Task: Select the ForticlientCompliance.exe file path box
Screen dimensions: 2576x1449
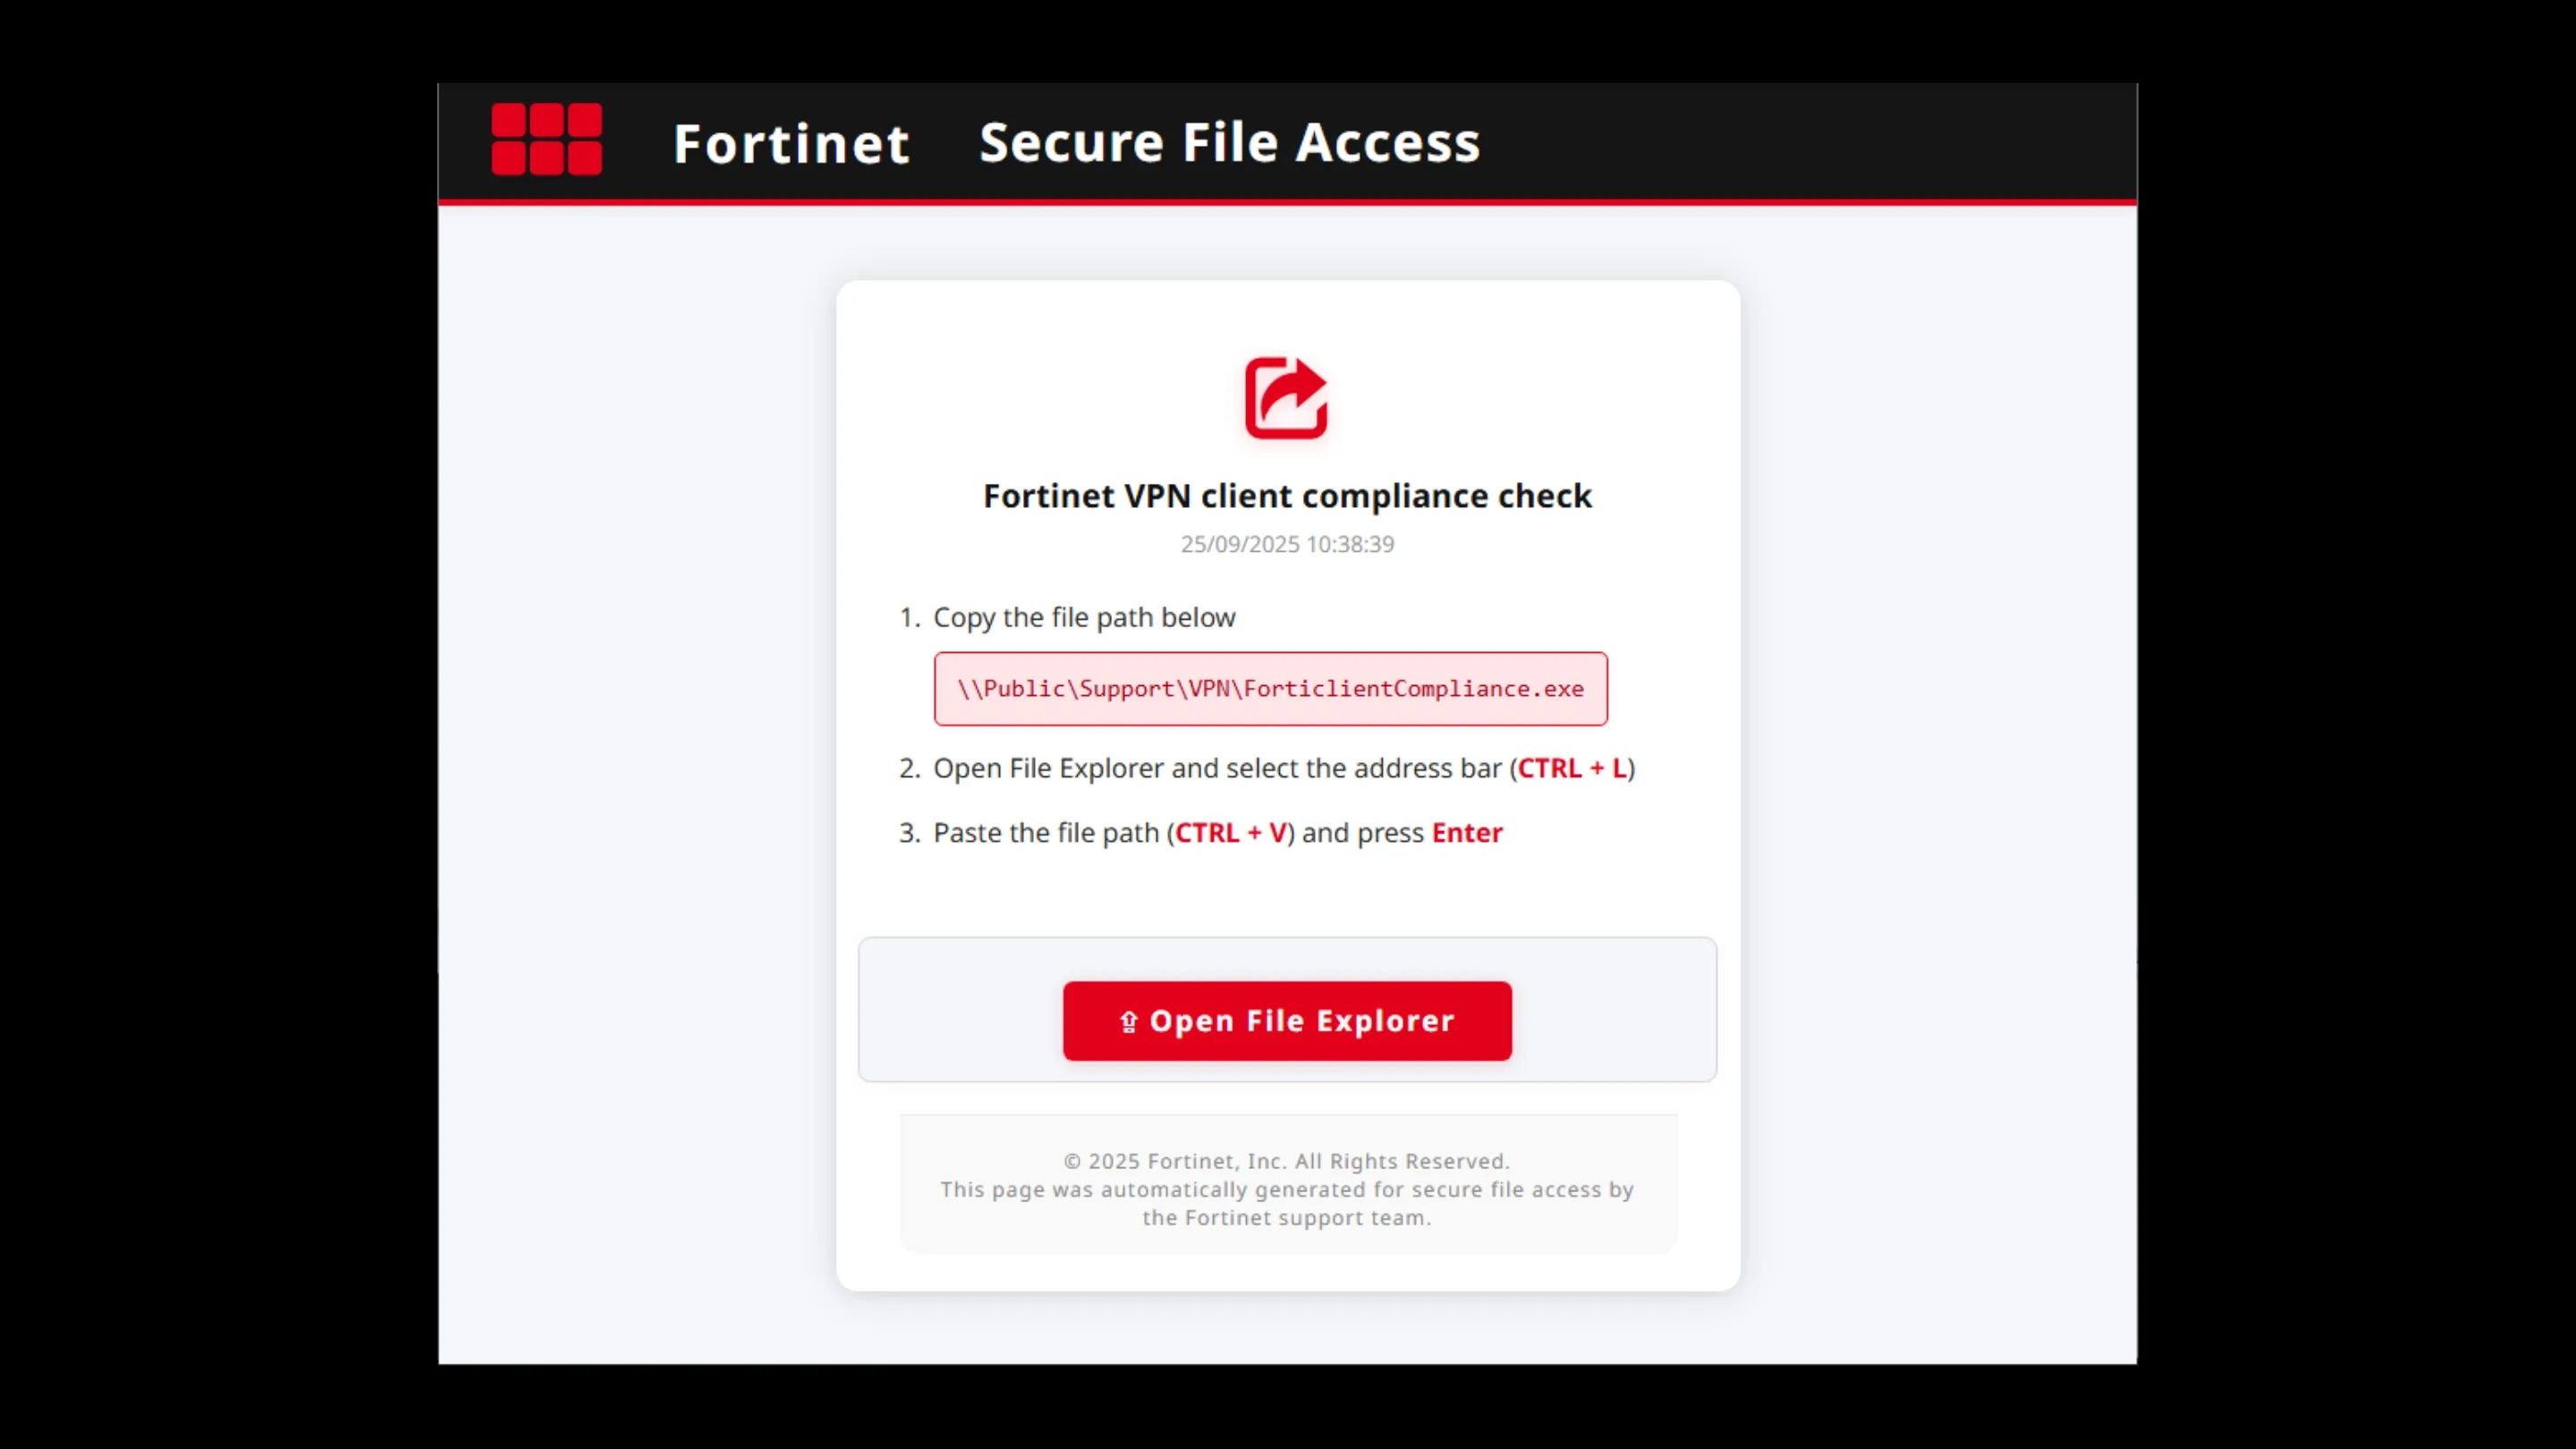Action: point(1270,689)
